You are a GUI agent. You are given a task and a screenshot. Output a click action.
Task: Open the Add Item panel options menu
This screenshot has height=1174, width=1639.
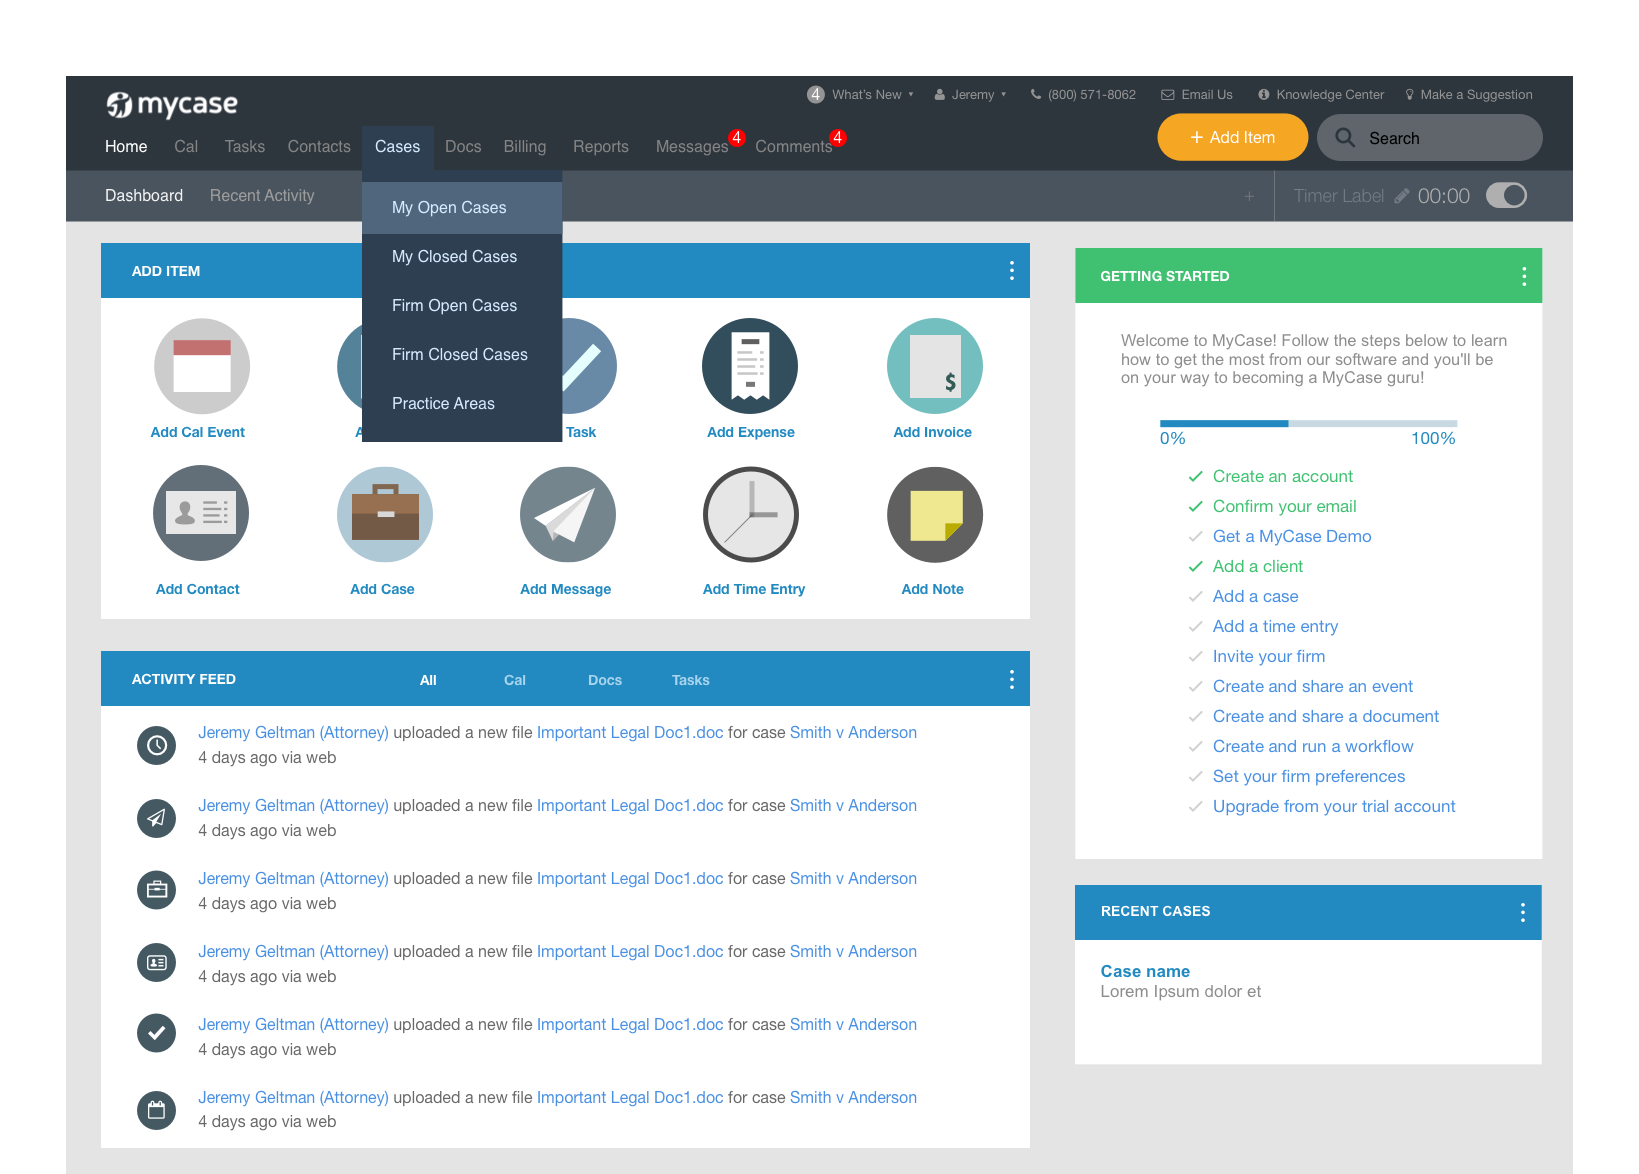coord(1012,271)
